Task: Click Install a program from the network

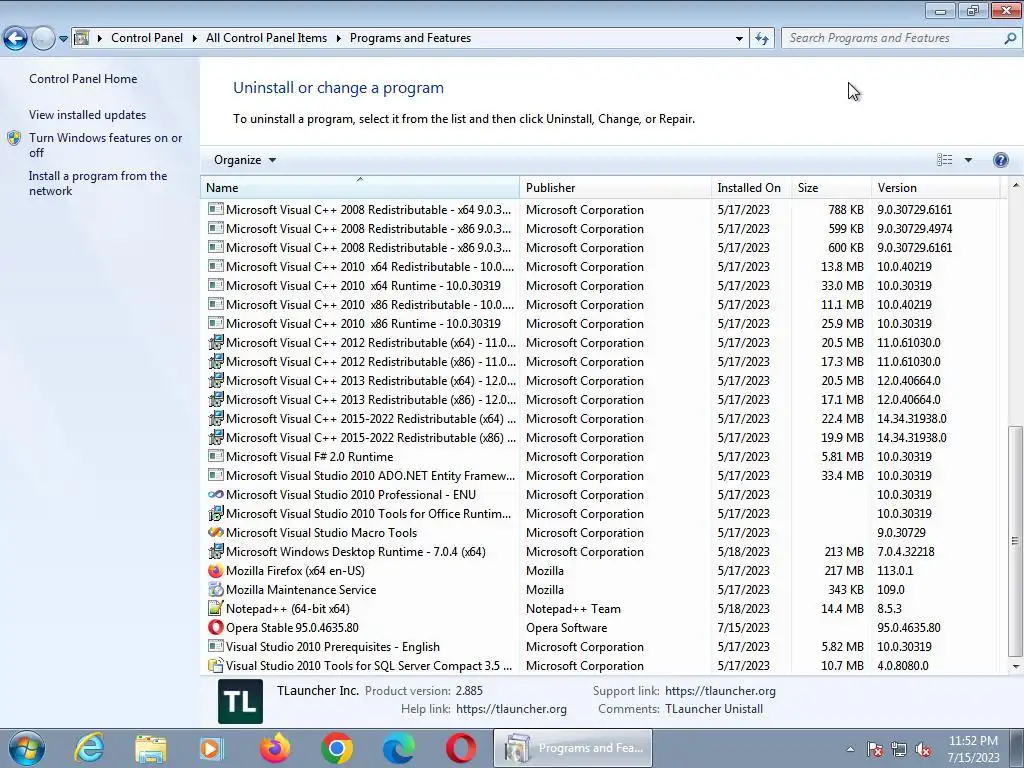Action: point(98,184)
